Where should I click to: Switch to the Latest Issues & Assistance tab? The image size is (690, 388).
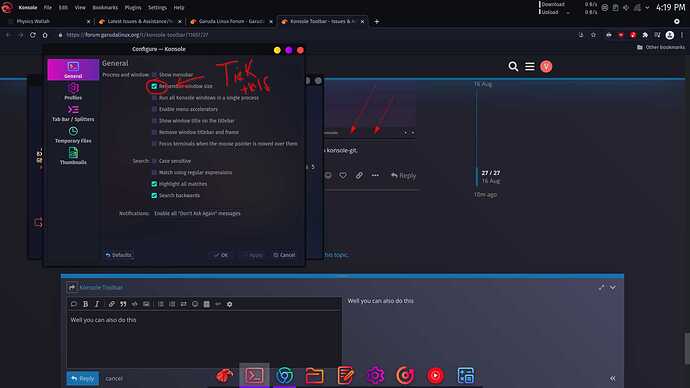coord(140,21)
